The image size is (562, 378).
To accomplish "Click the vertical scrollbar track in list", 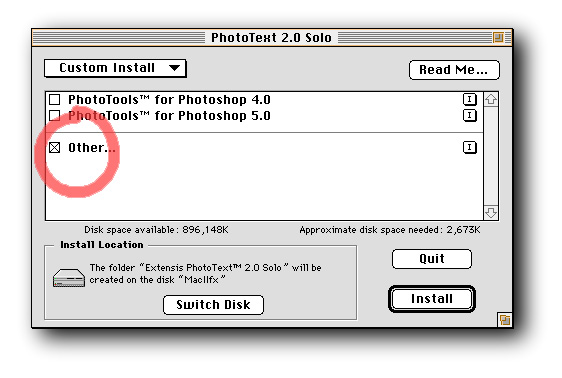I will 491,156.
